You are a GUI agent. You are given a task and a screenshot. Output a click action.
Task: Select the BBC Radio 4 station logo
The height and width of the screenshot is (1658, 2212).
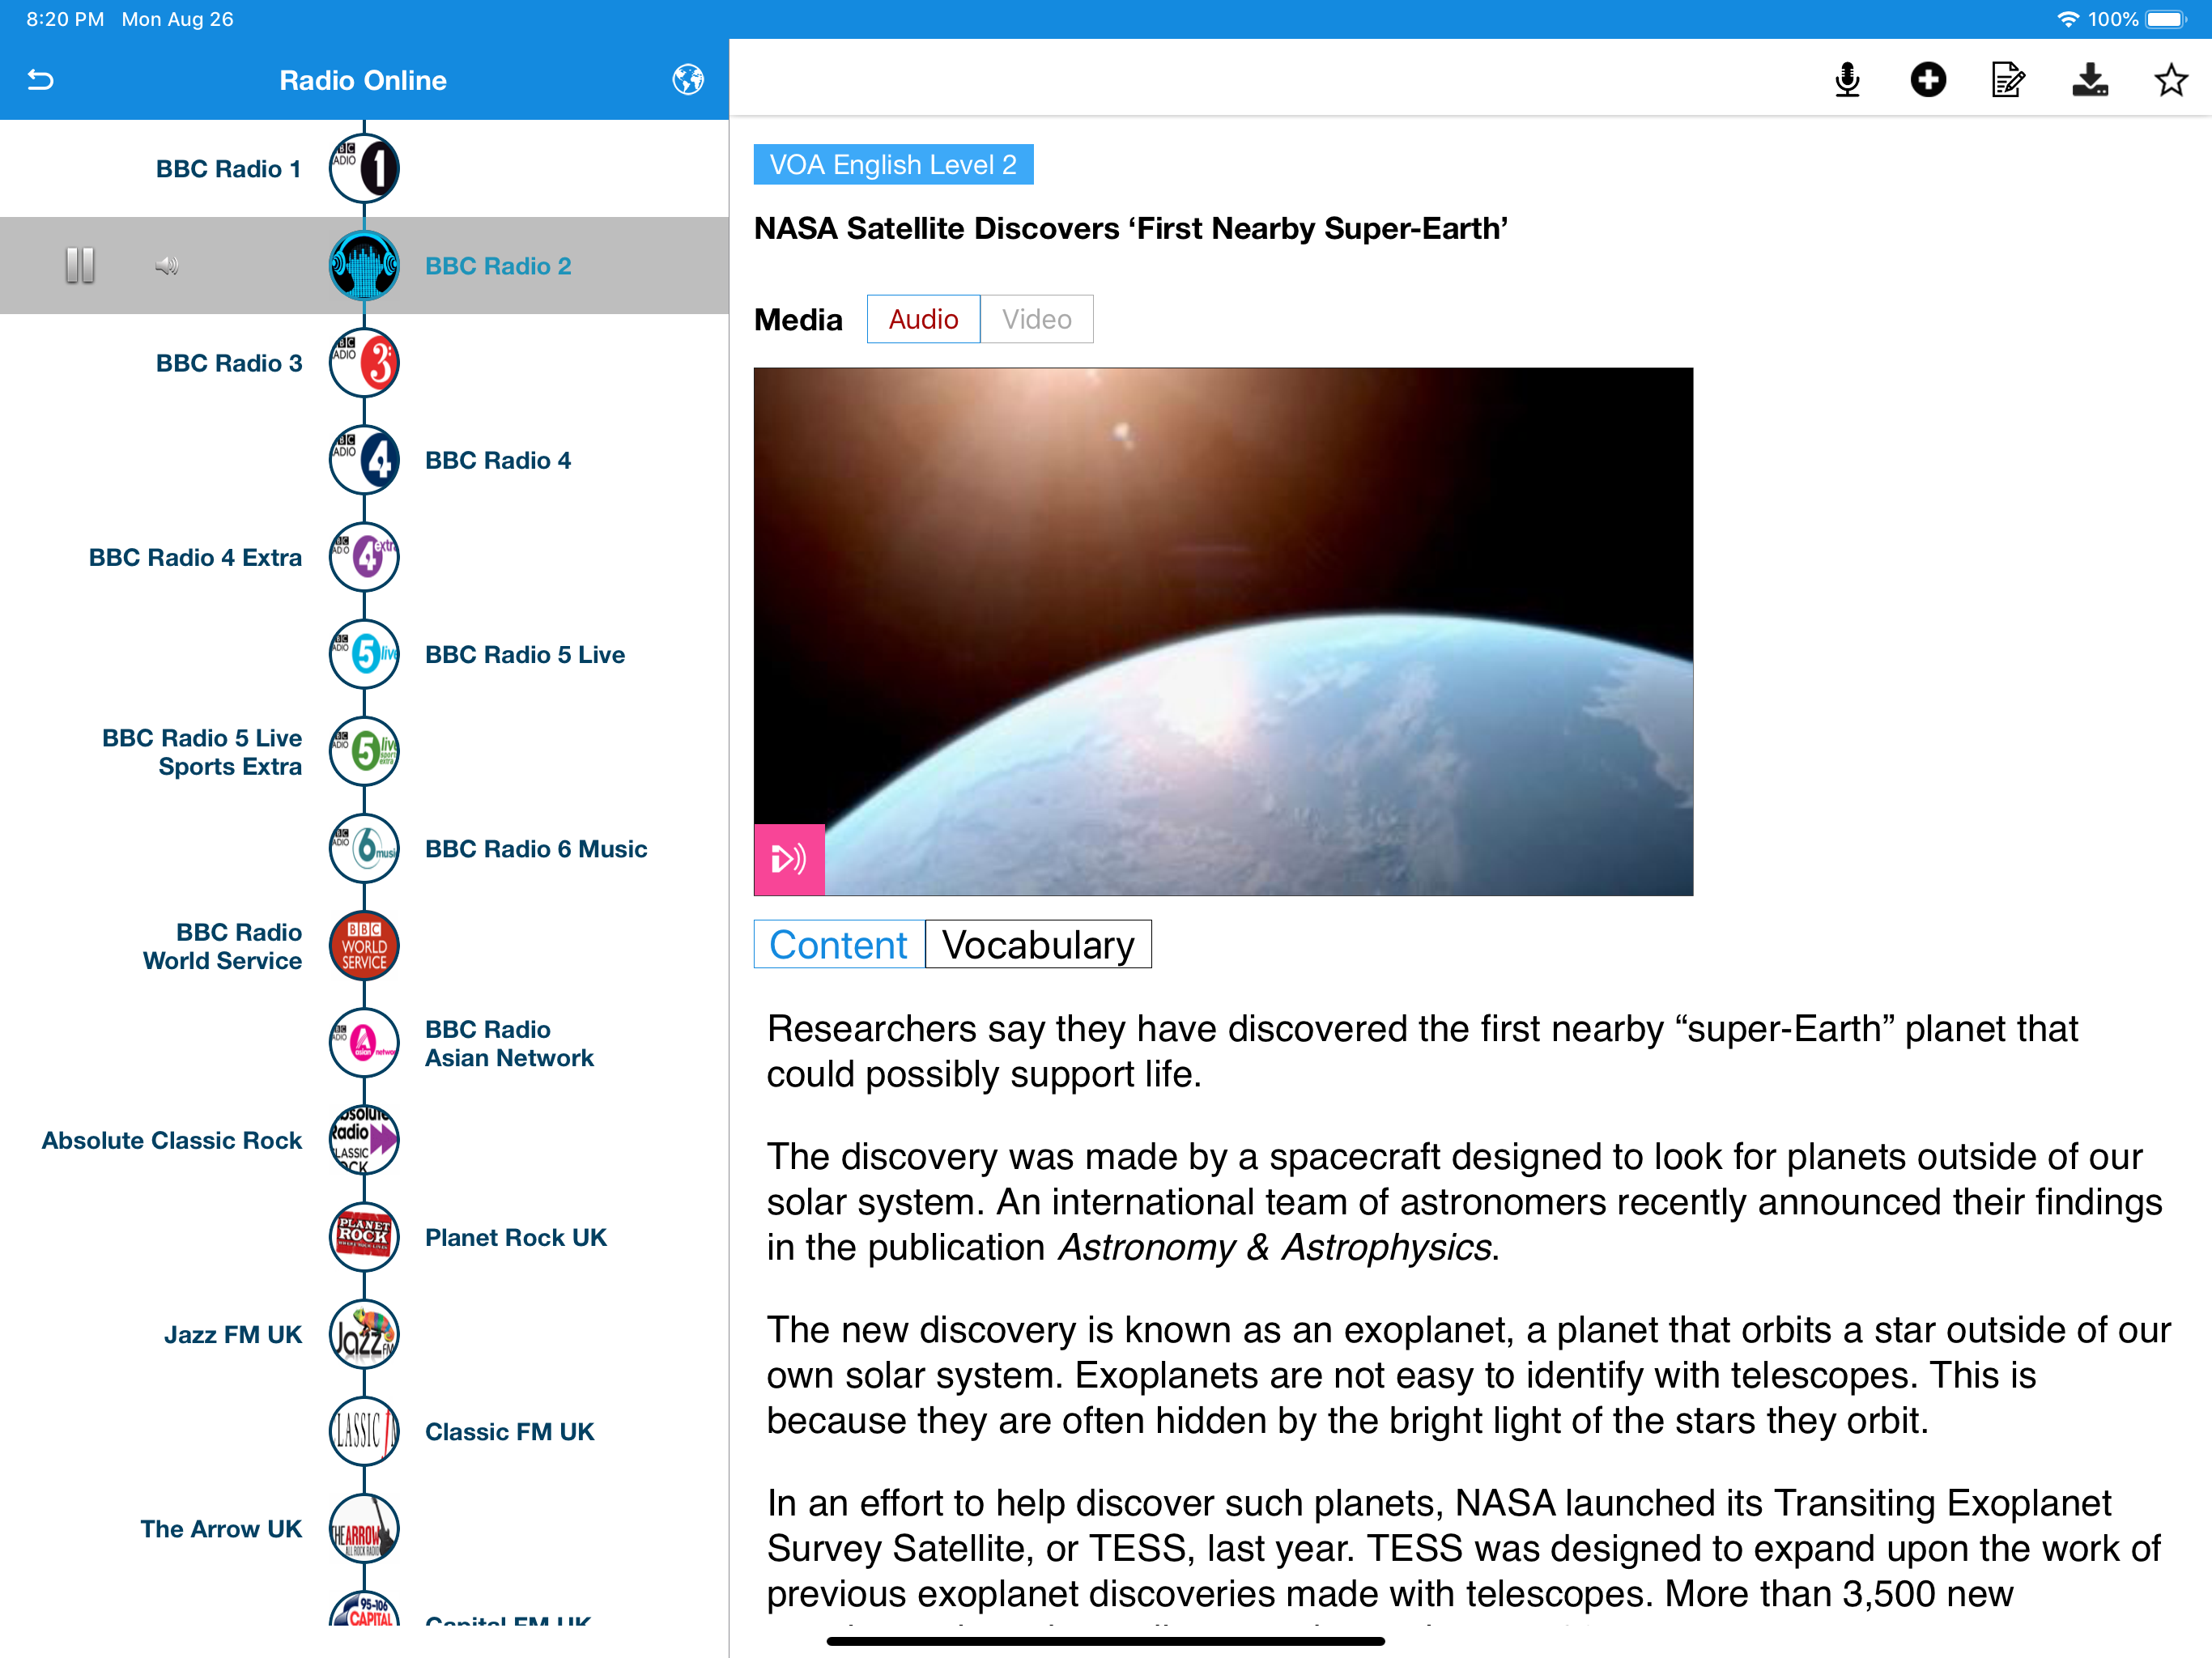point(364,460)
